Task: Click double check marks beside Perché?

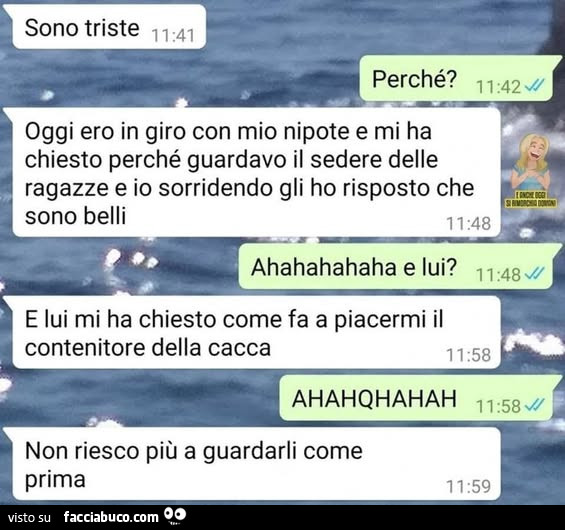Action: pyautogui.click(x=534, y=85)
